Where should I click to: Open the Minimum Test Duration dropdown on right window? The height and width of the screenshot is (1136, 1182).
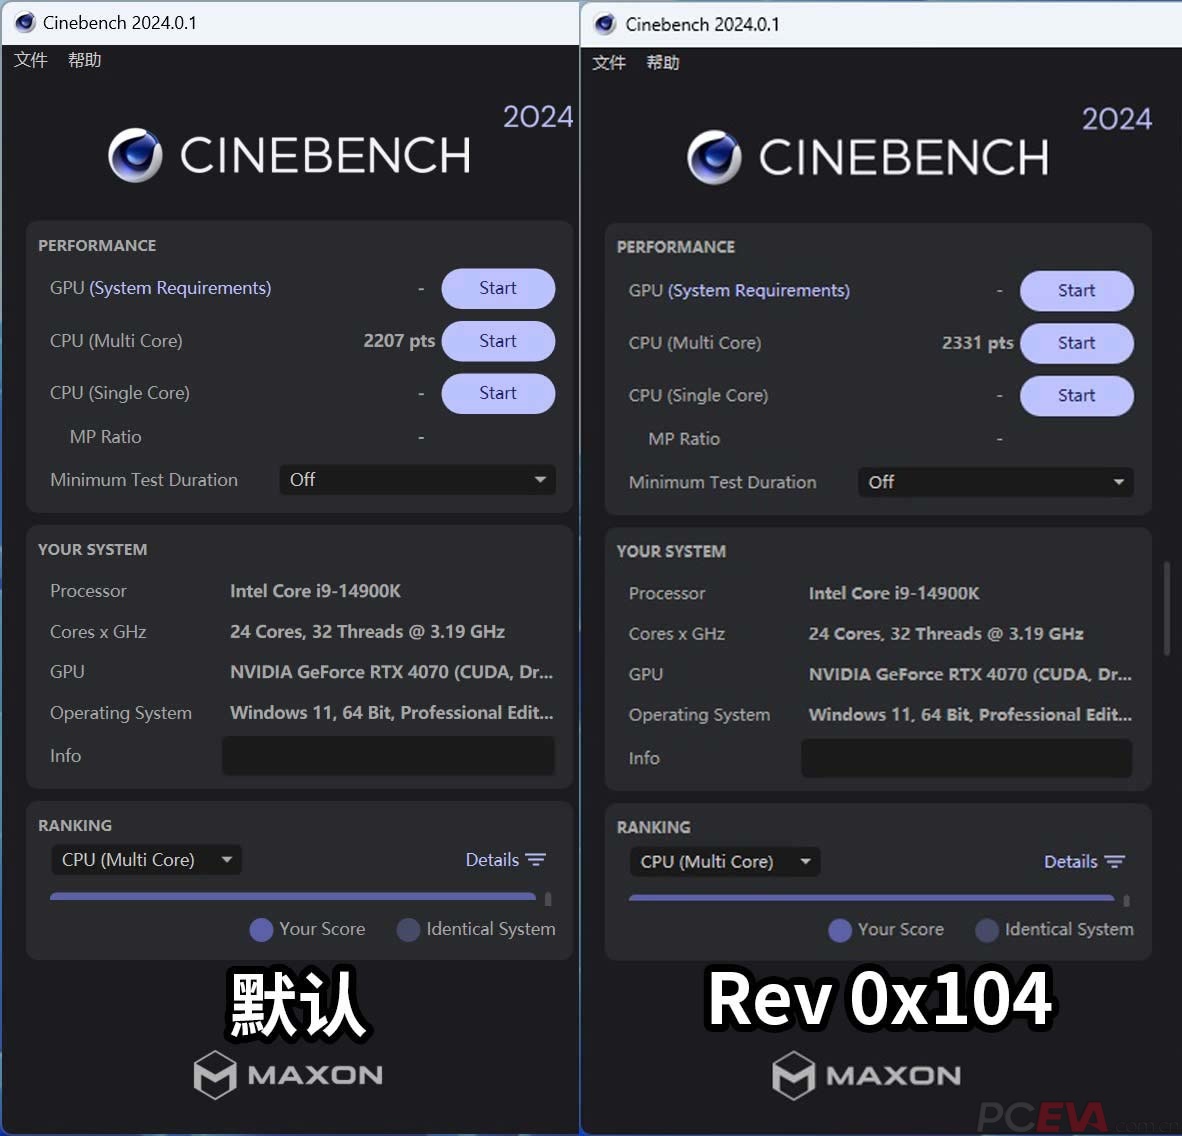(x=995, y=482)
